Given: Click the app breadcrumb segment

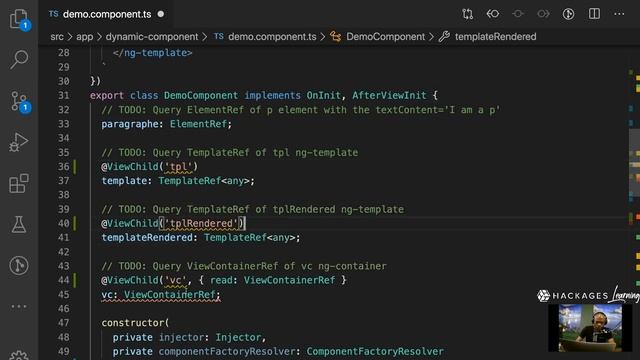Looking at the screenshot, I should (84, 37).
